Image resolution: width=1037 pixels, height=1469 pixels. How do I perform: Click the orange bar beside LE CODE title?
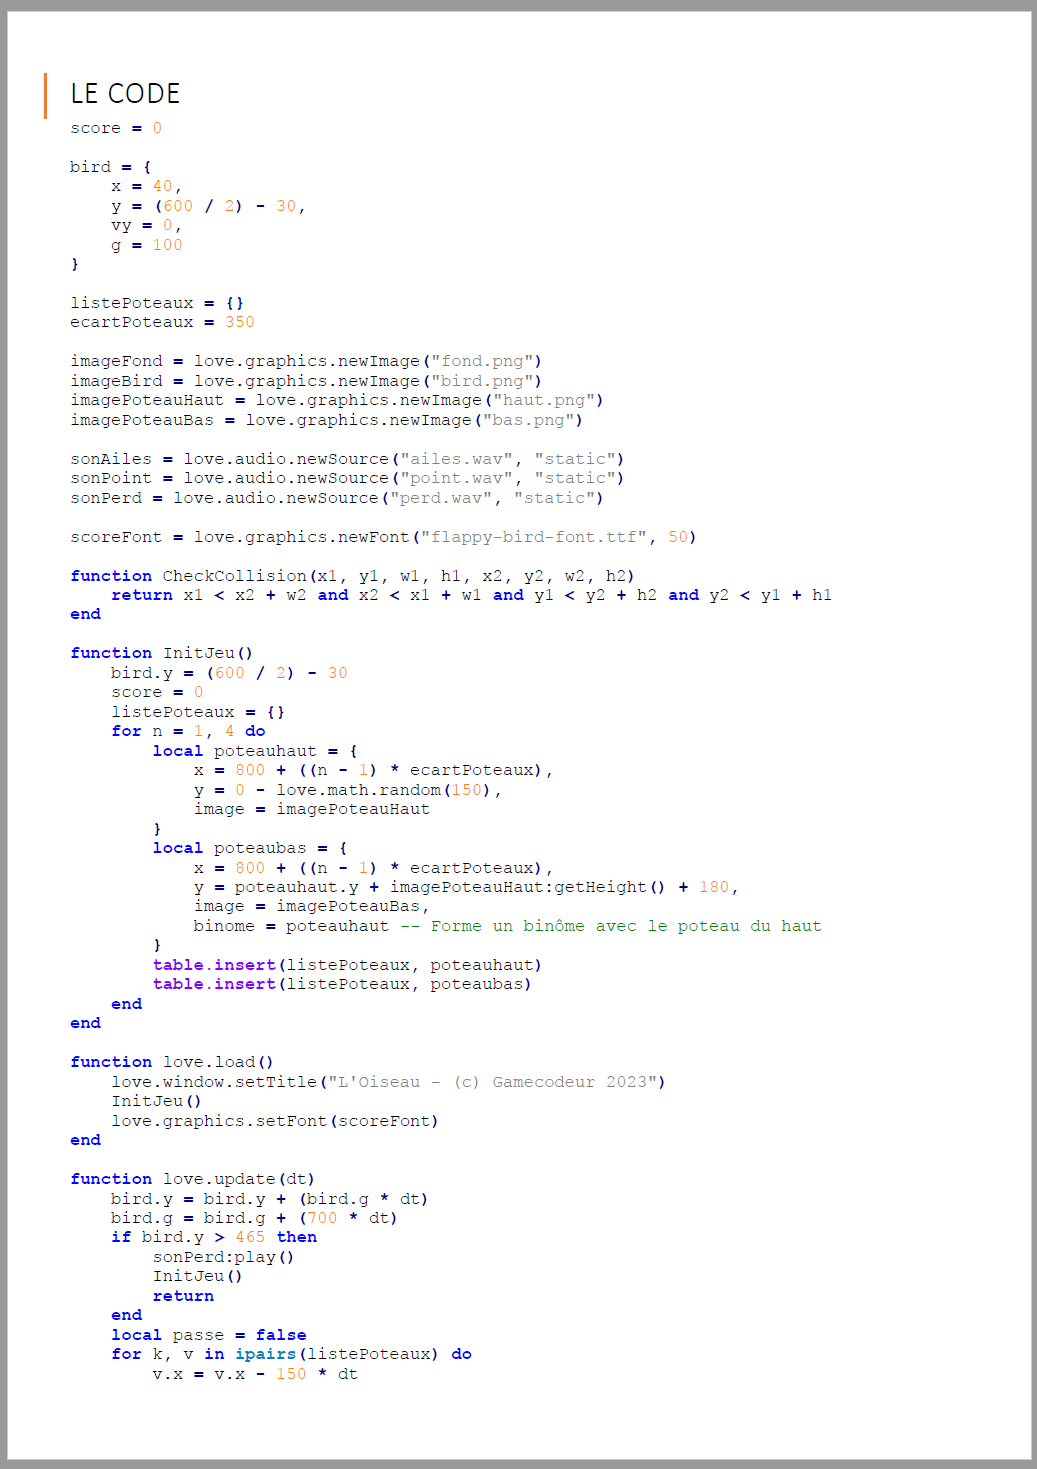(45, 94)
